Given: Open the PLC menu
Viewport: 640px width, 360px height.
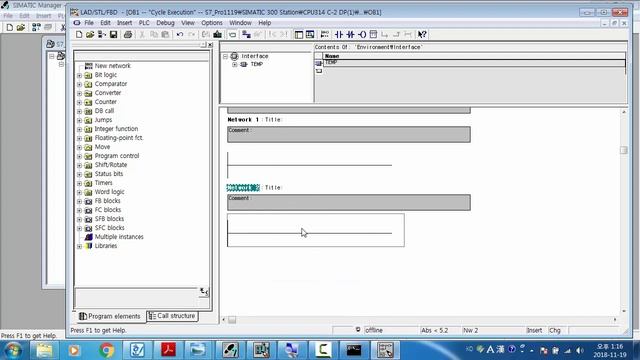Looking at the screenshot, I should pos(144,23).
